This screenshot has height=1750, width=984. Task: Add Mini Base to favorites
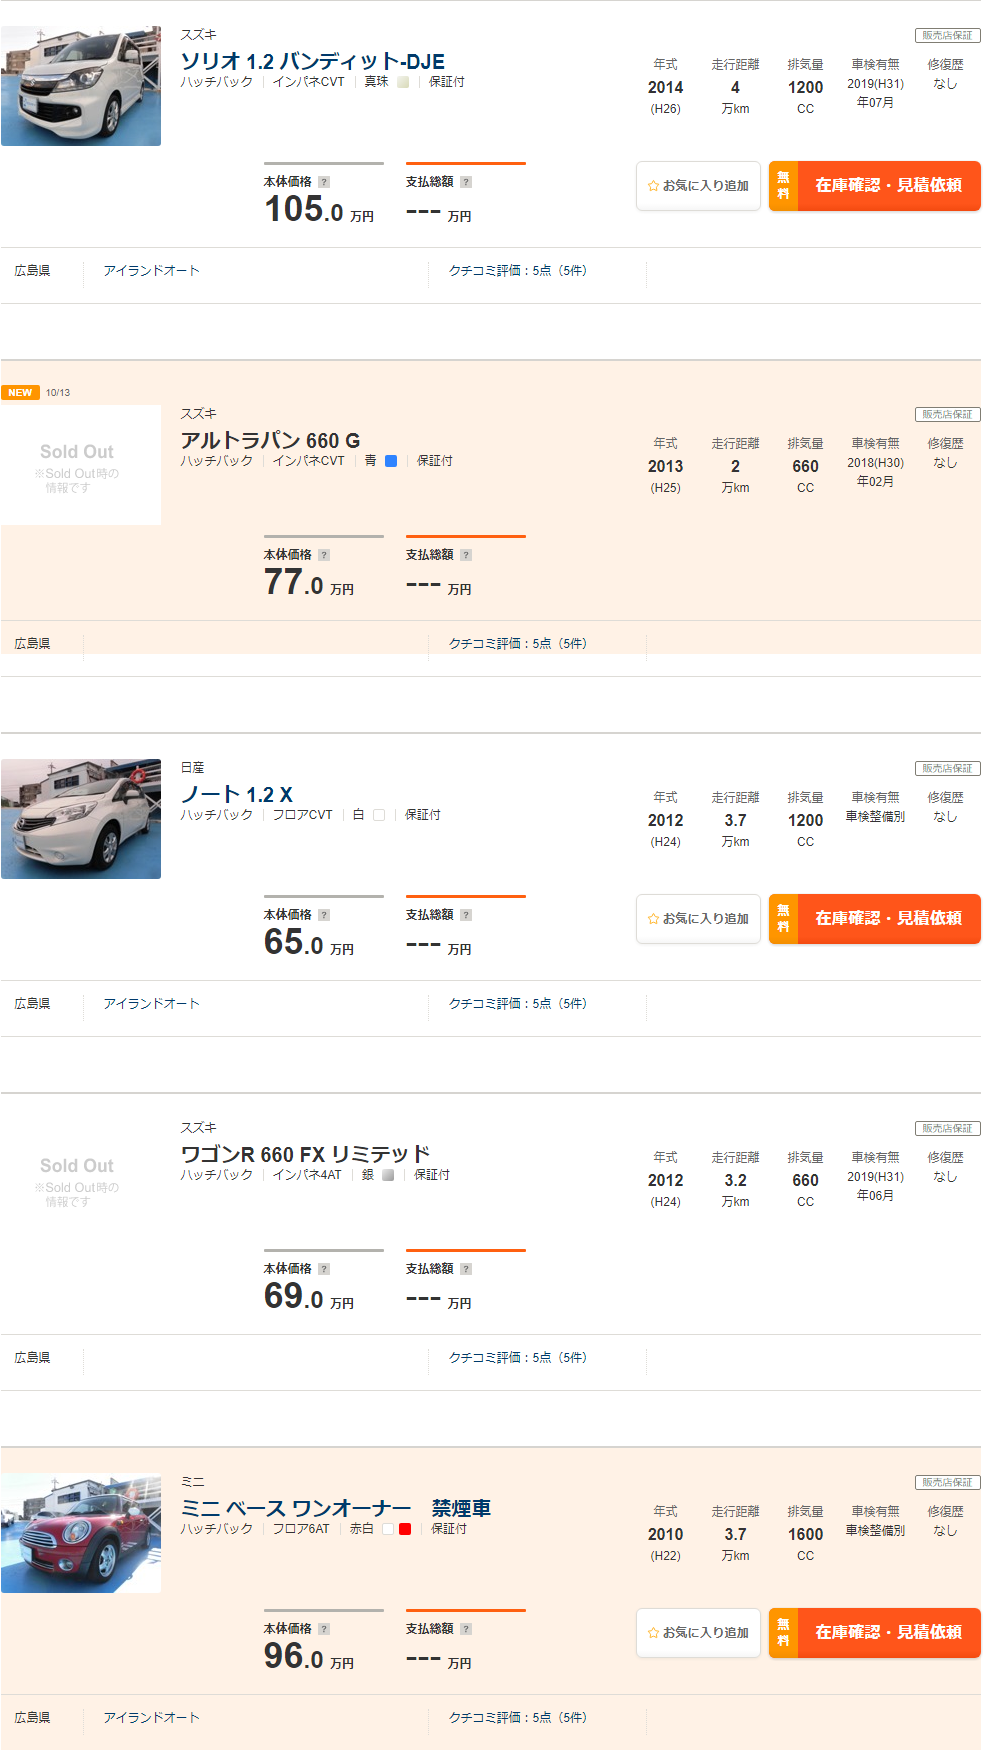[698, 1633]
